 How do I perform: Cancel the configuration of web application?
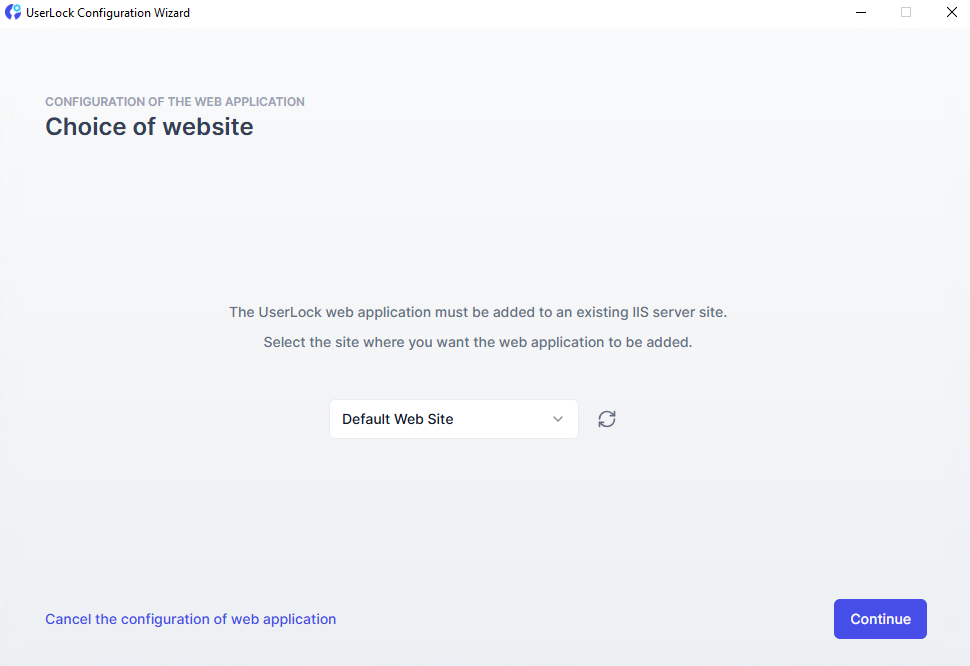coord(191,619)
